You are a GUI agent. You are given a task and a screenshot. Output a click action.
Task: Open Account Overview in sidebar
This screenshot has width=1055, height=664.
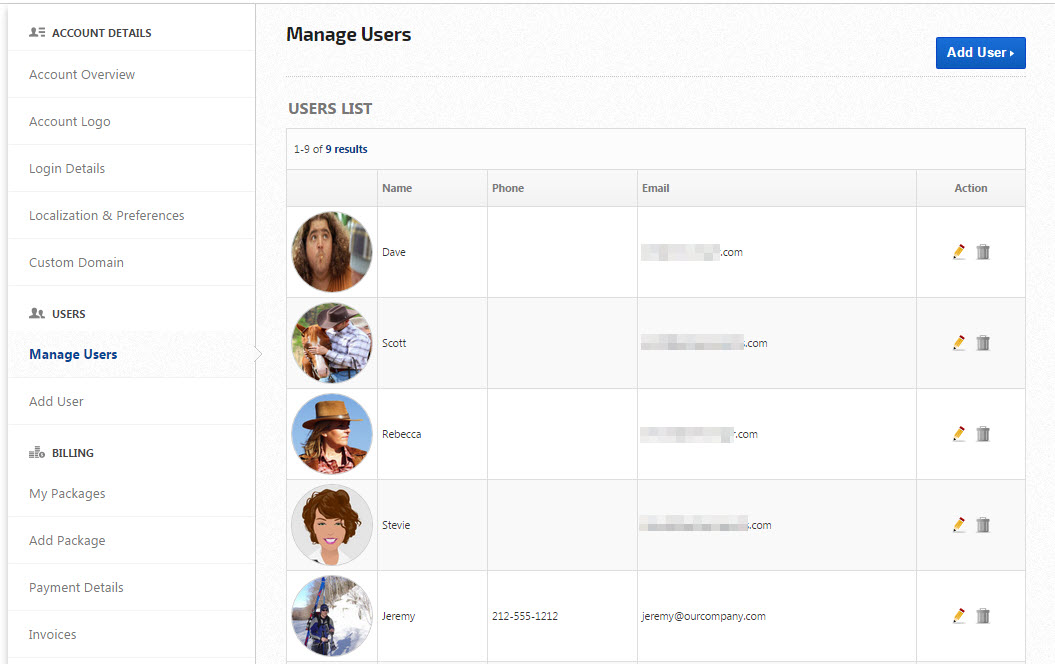(82, 74)
